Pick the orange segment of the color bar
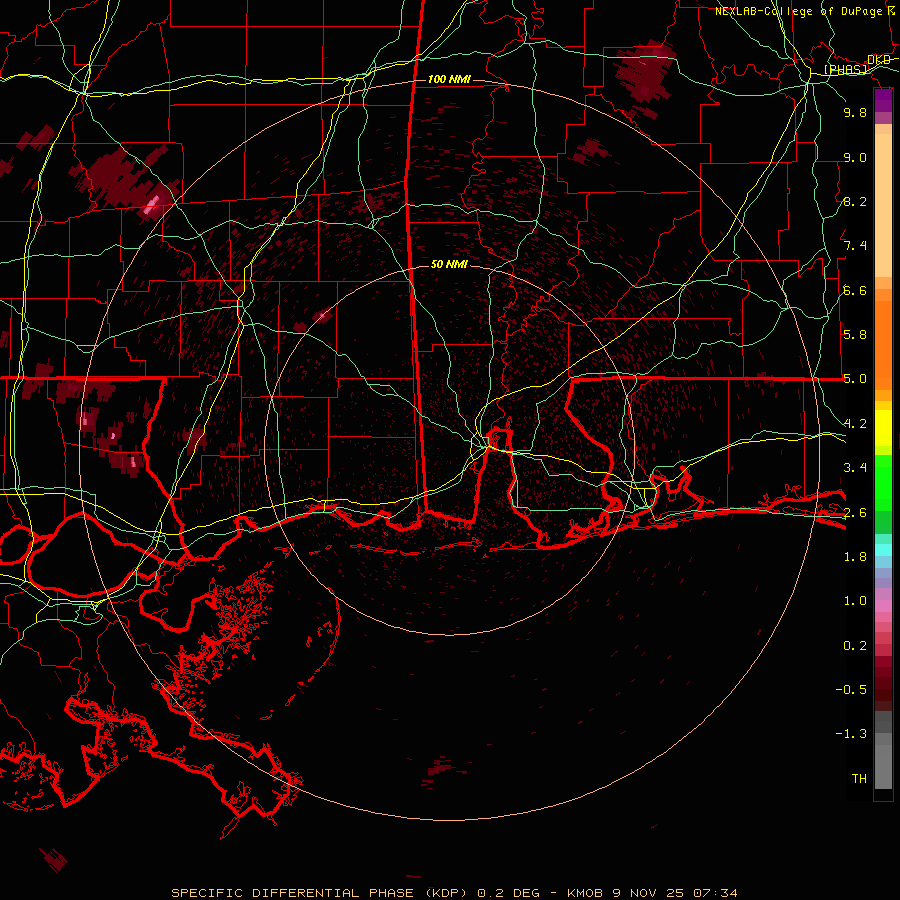The width and height of the screenshot is (900, 900). [883, 345]
